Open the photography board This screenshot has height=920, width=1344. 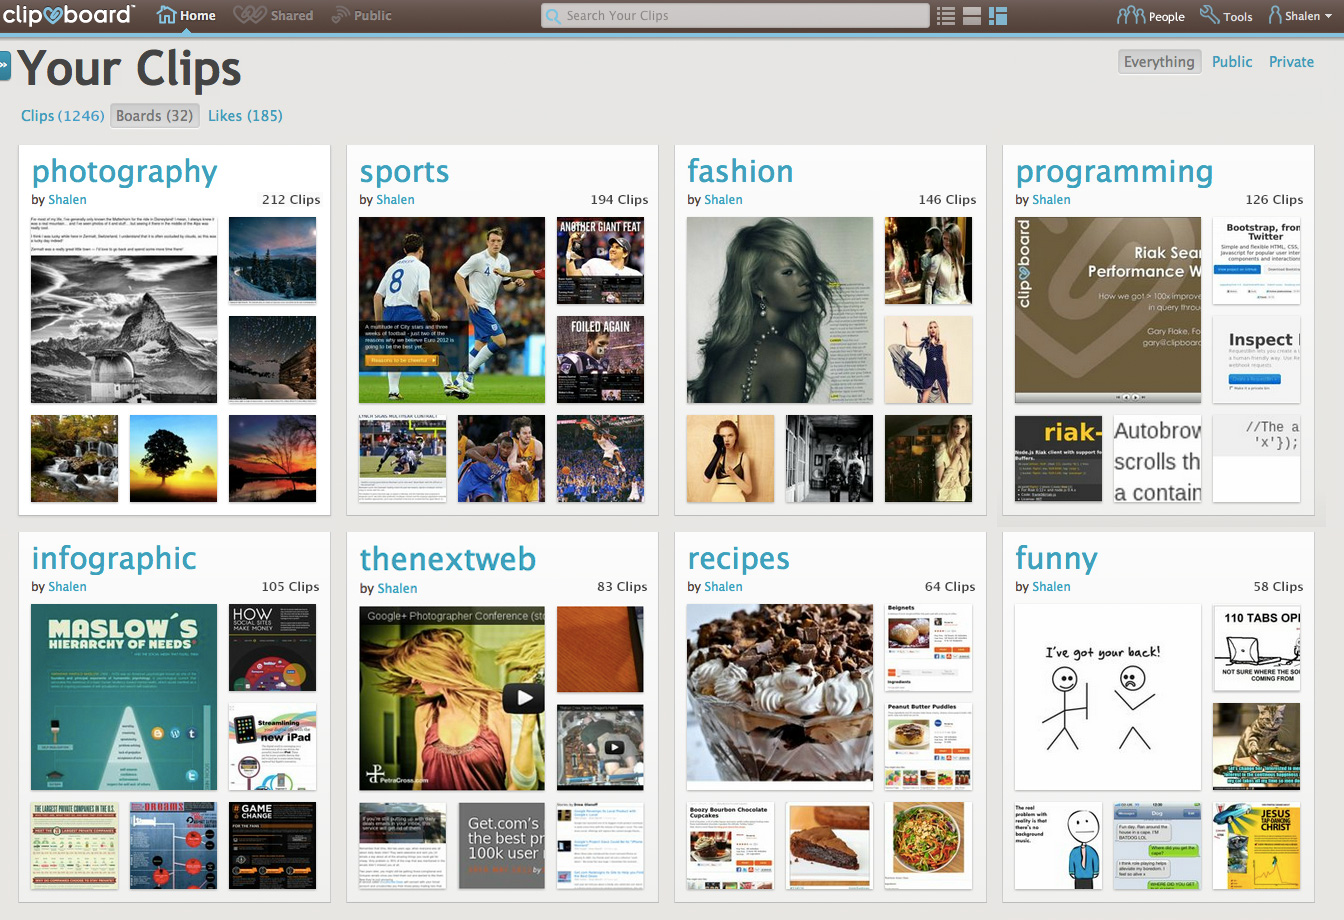coord(124,172)
